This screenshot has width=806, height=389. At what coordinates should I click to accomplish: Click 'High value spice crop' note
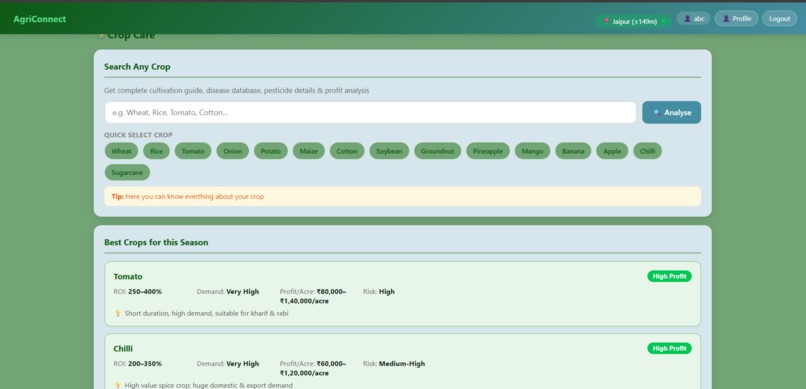click(x=209, y=385)
